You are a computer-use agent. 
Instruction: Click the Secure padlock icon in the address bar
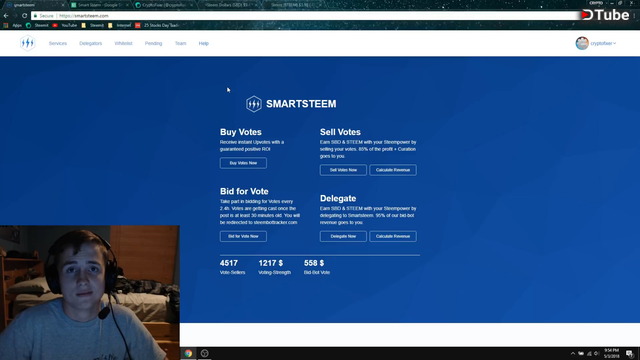[36, 16]
